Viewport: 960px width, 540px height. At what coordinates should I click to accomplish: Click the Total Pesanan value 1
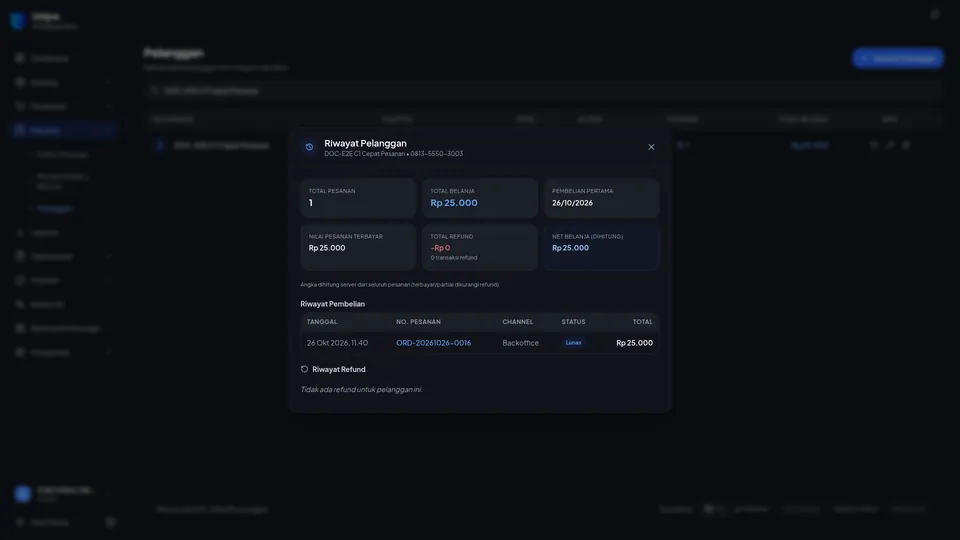pyautogui.click(x=311, y=203)
